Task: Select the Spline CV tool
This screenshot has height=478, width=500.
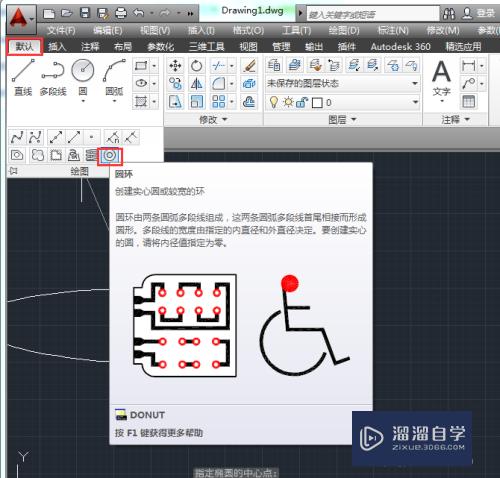Action: coord(35,137)
